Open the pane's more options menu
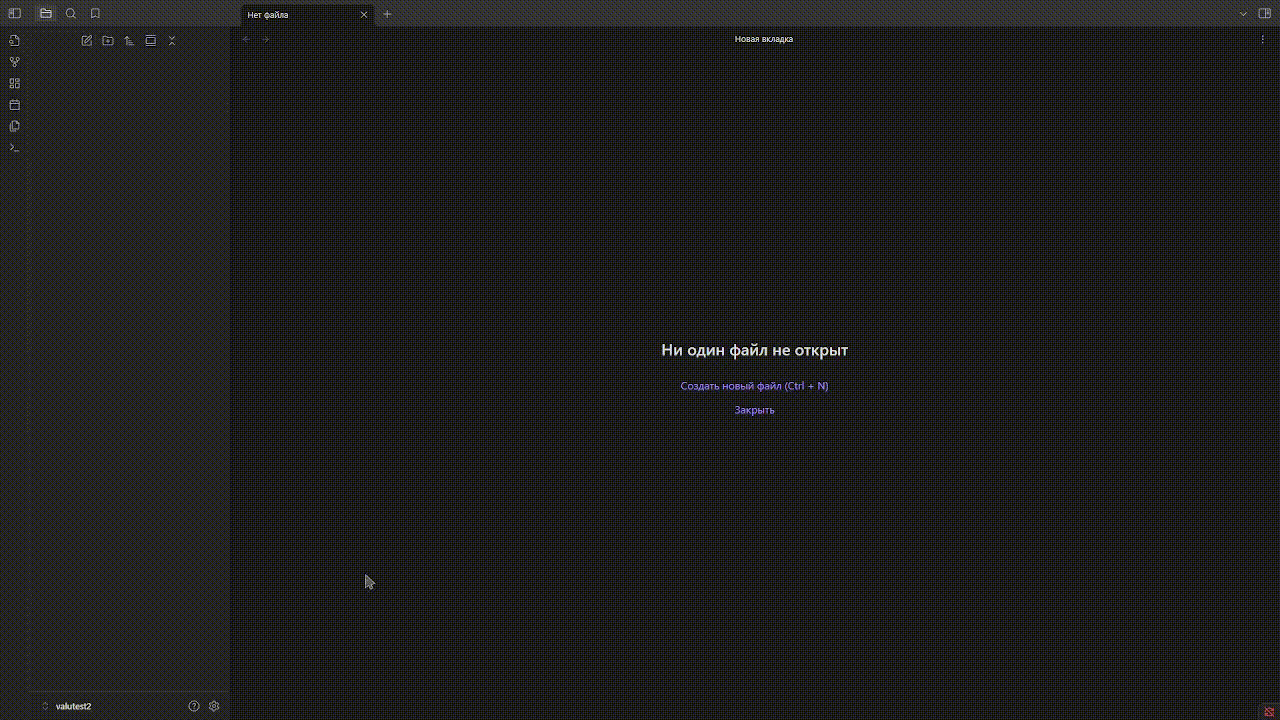 1263,39
